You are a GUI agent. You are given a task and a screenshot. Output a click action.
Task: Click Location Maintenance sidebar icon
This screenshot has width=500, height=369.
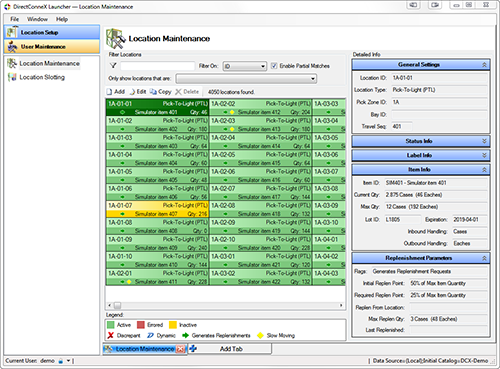click(x=12, y=63)
